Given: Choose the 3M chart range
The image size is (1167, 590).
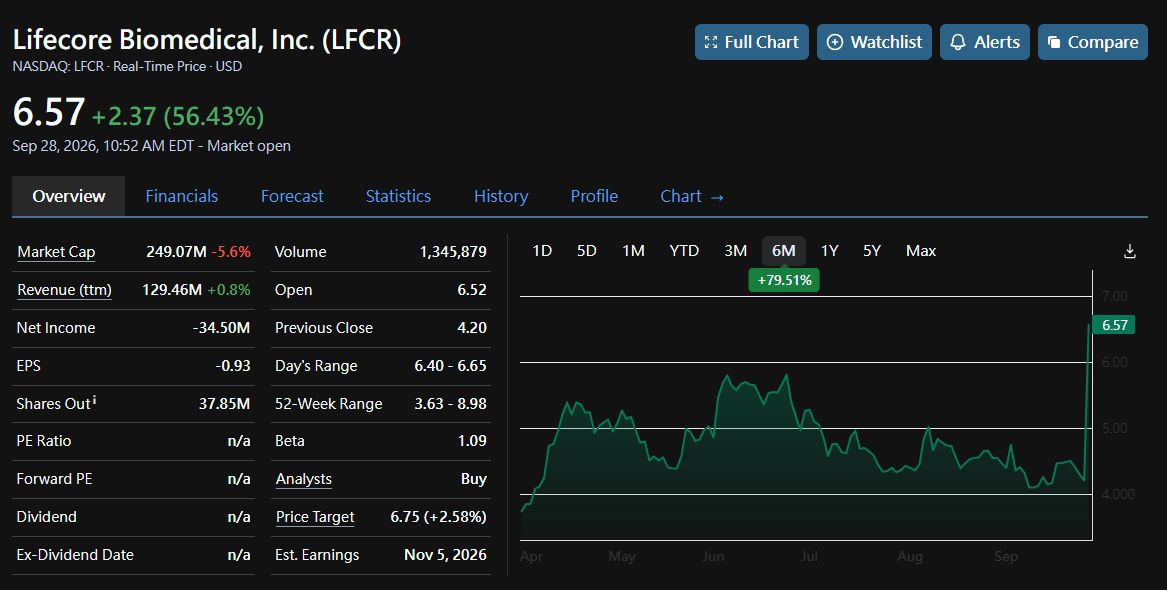Looking at the screenshot, I should click(x=735, y=251).
